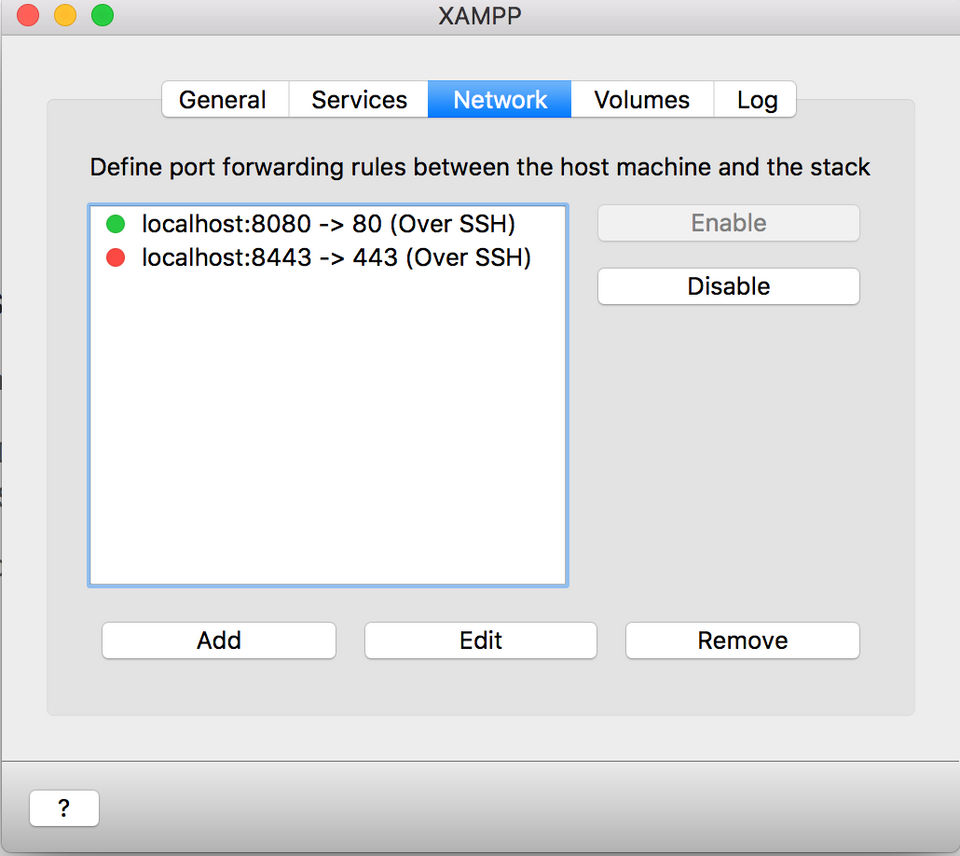Click the red status dot for localhost:8443
This screenshot has height=856, width=960.
click(115, 258)
